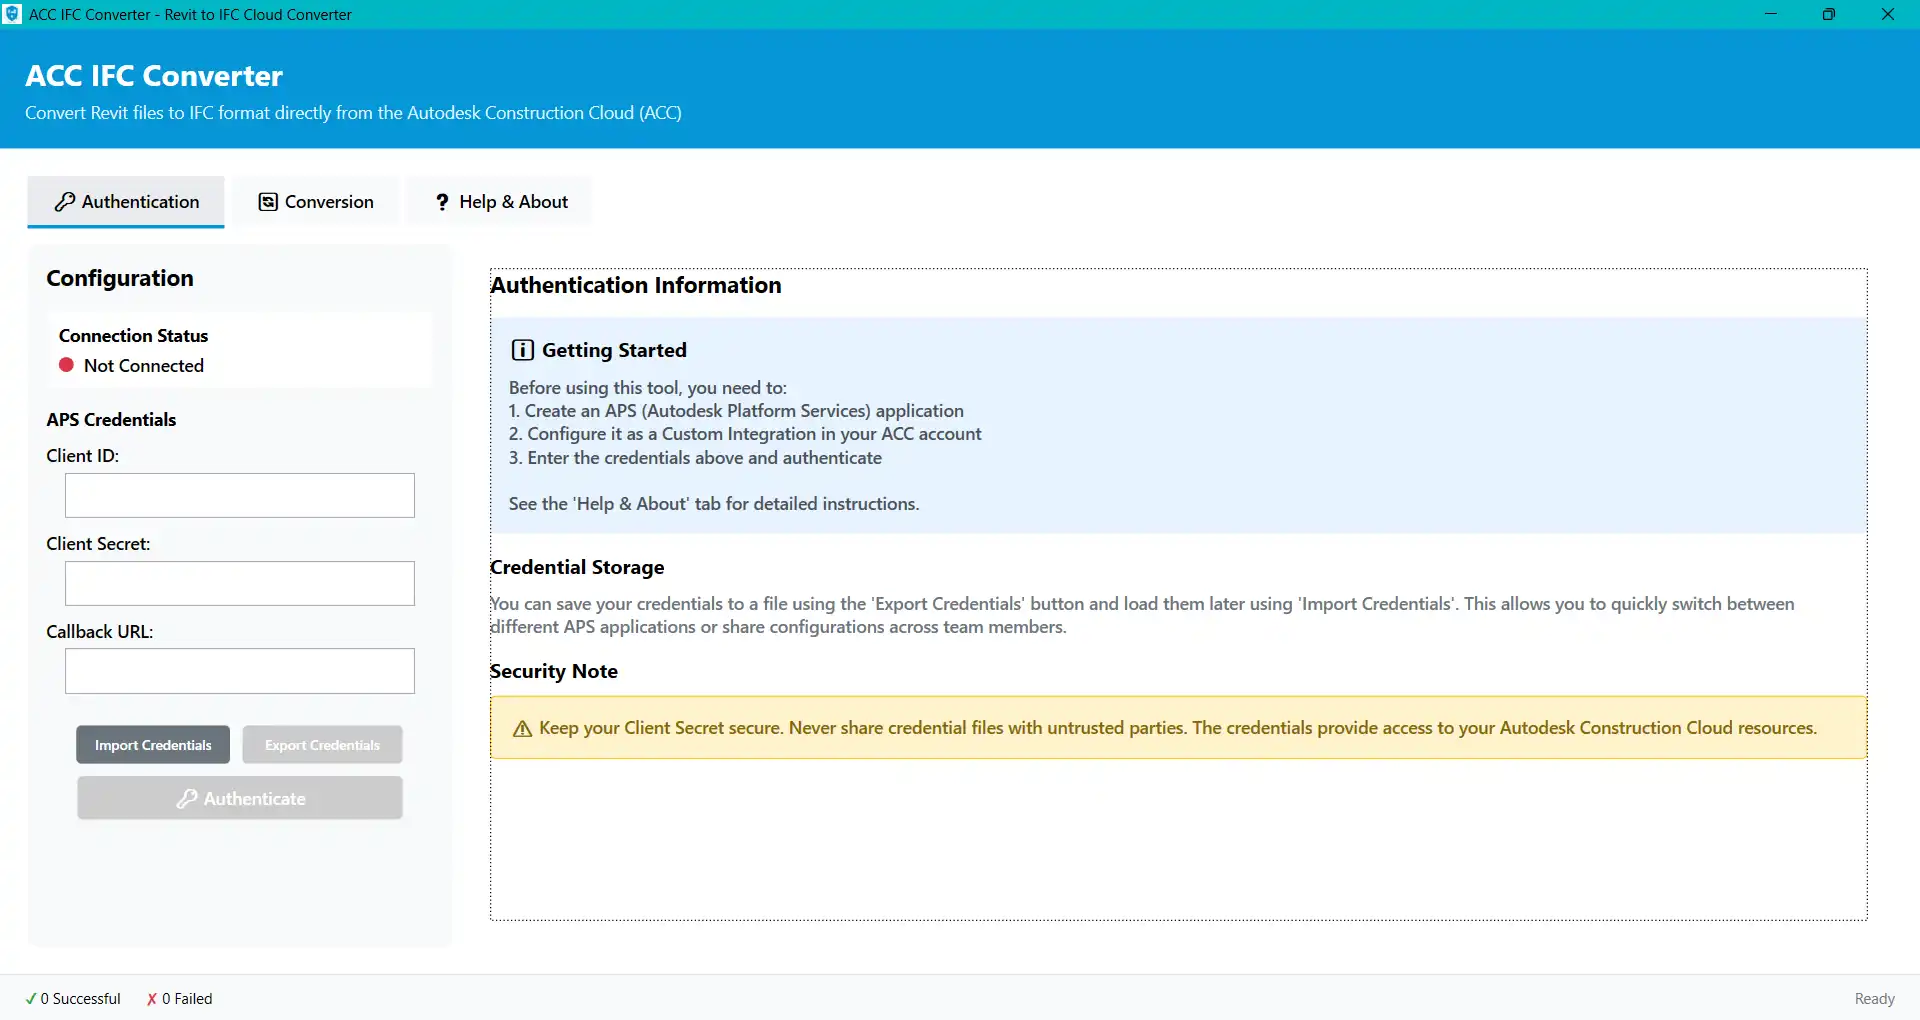Click the warning triangle in Security Note
The width and height of the screenshot is (1920, 1020).
click(522, 729)
